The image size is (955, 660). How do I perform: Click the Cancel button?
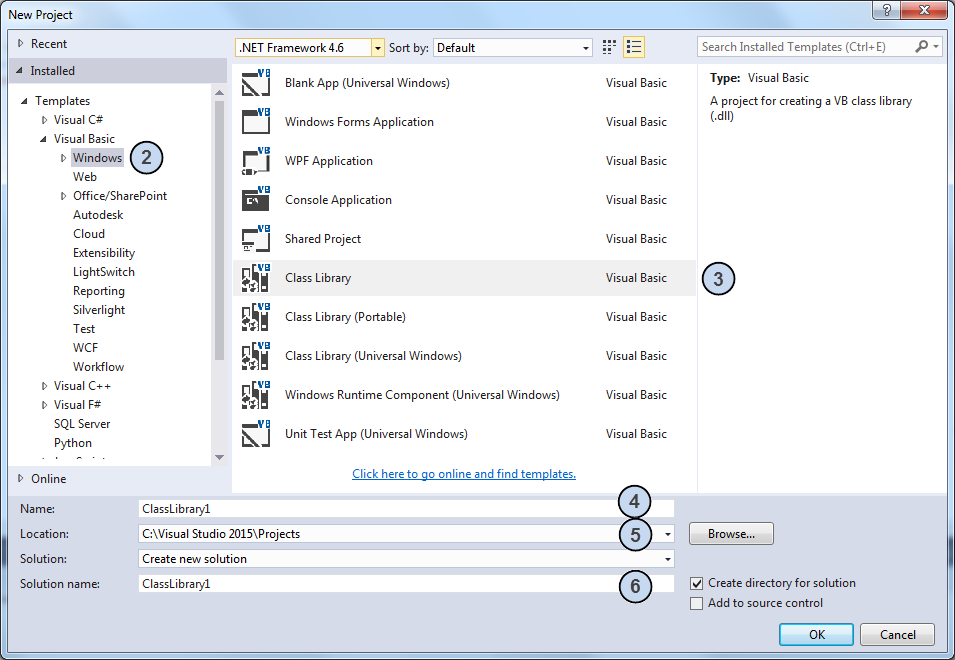(x=897, y=634)
